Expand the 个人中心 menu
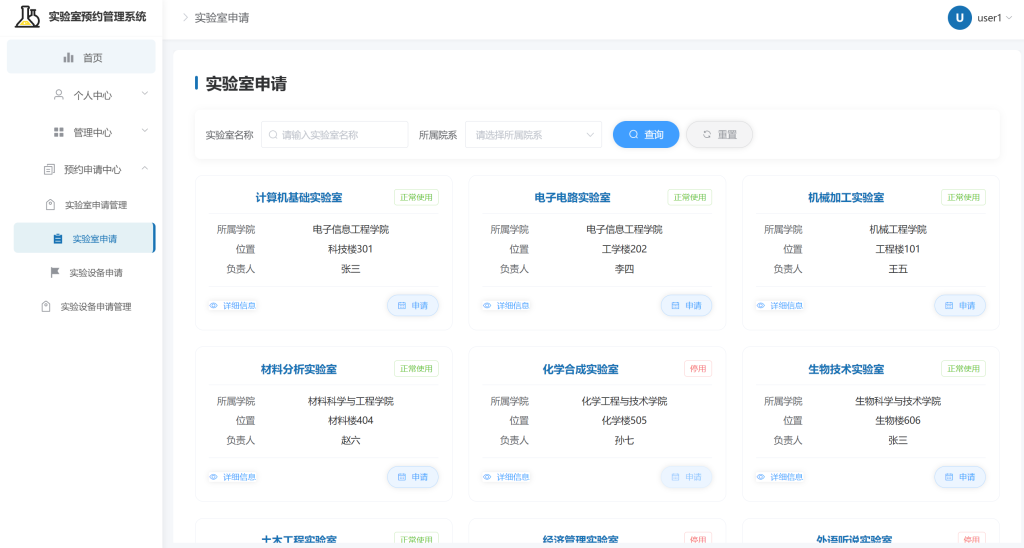1024x548 pixels. 81,95
